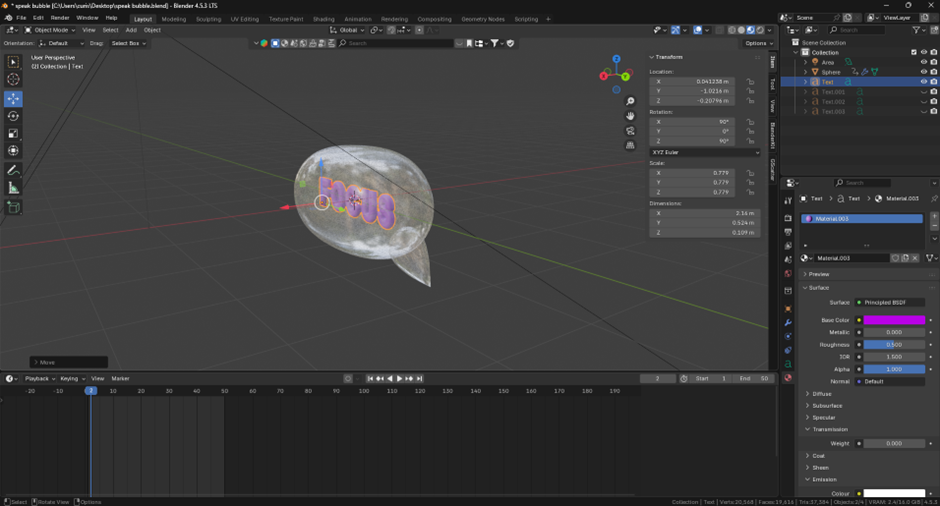Switch to the Shading workspace tab
The image size is (940, 506).
[323, 19]
